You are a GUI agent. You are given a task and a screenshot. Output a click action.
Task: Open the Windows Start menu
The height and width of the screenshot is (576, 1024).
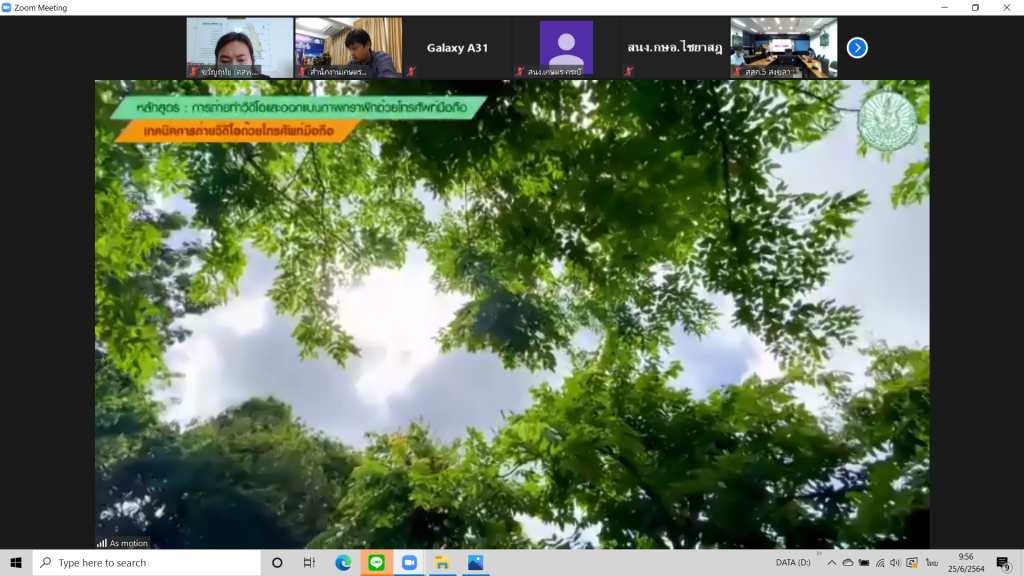[16, 563]
